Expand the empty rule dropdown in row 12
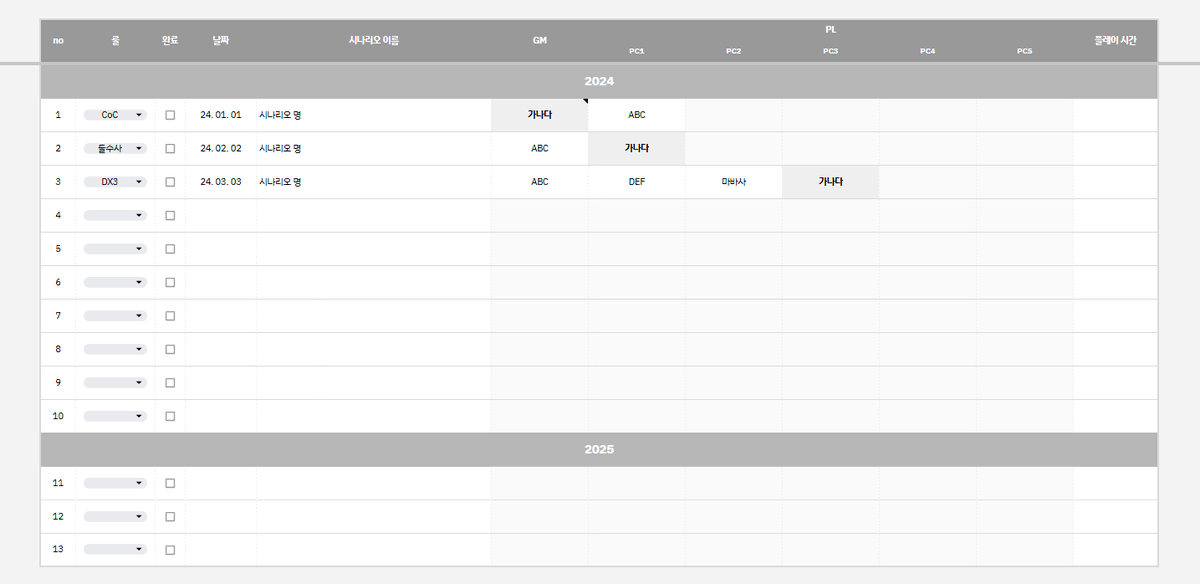 tap(115, 517)
